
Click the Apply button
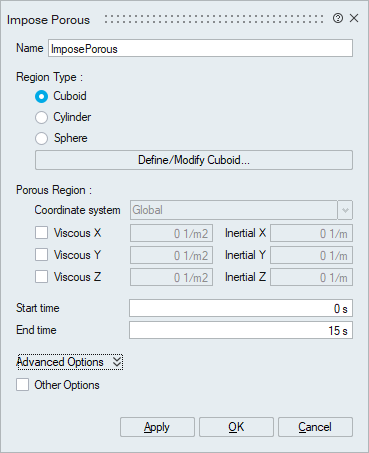(157, 427)
